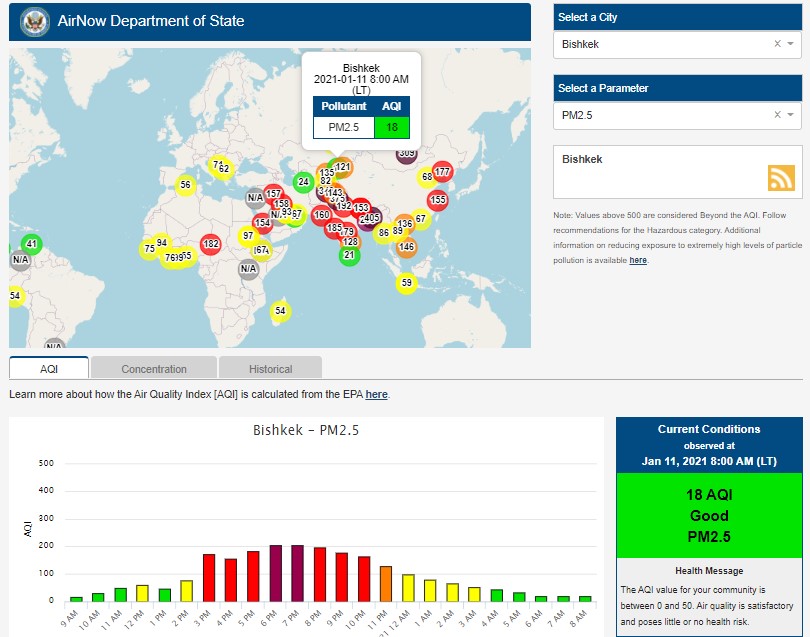Click the RSS feed icon for Bishkek

(781, 177)
